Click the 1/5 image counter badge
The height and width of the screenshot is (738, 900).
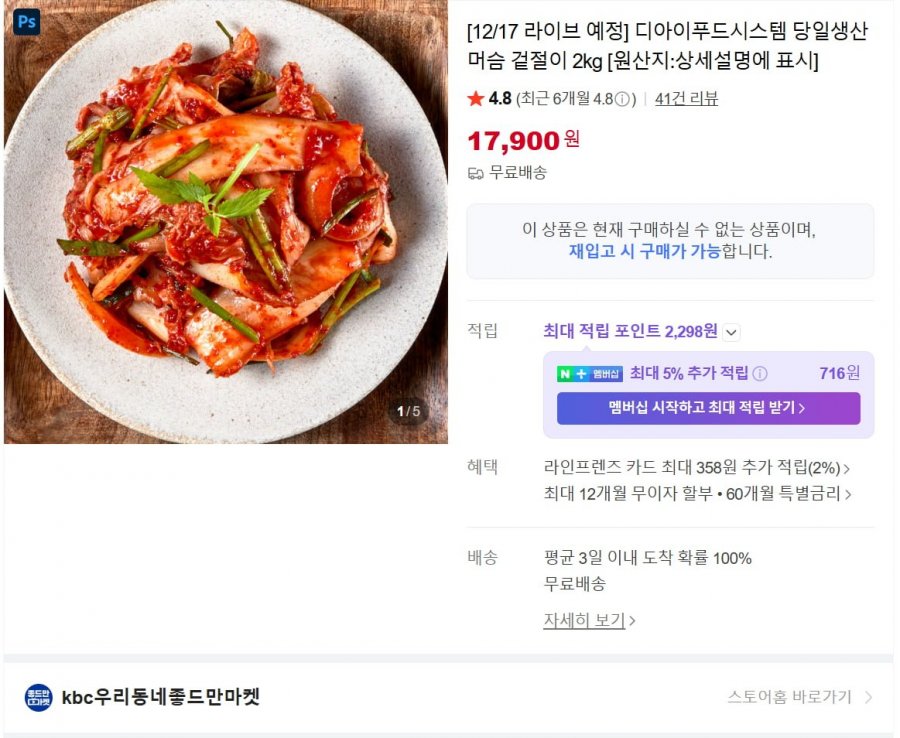(408, 411)
